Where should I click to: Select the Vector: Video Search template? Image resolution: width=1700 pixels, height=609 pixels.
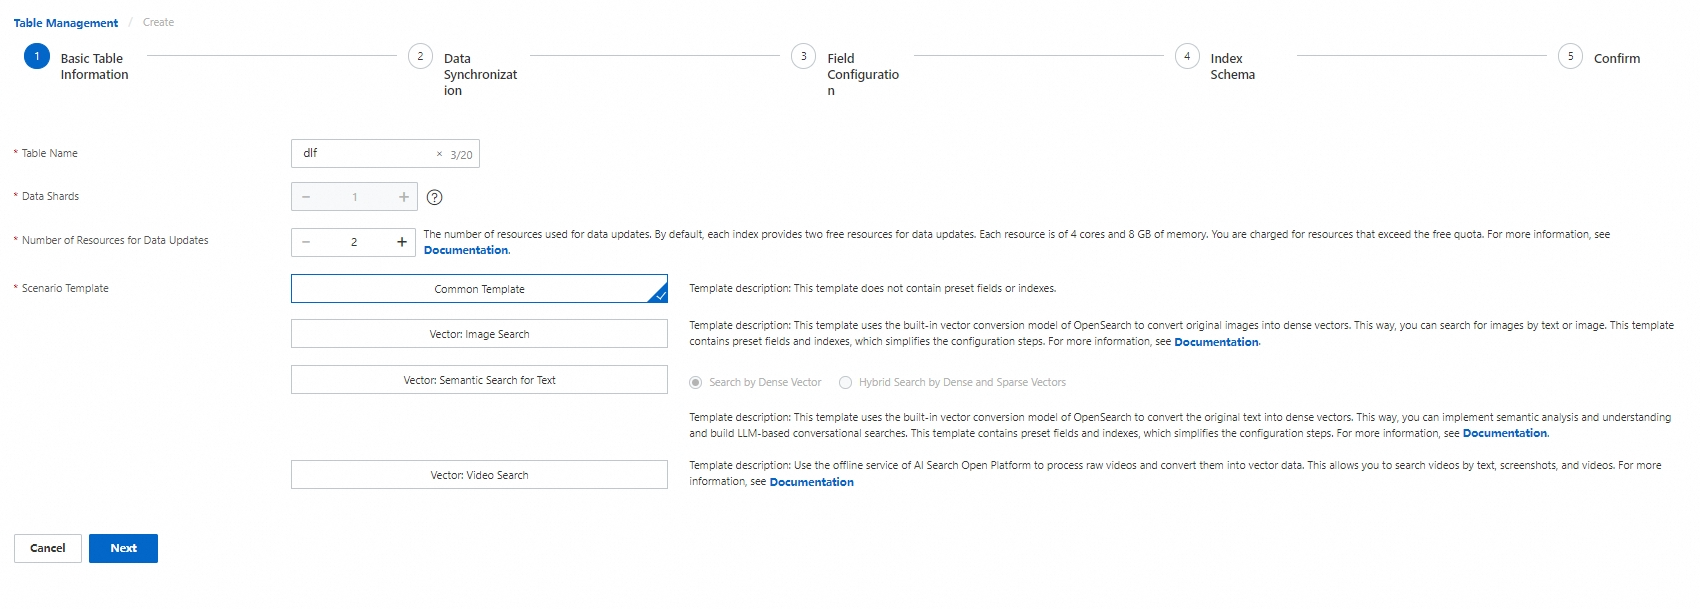tap(479, 475)
